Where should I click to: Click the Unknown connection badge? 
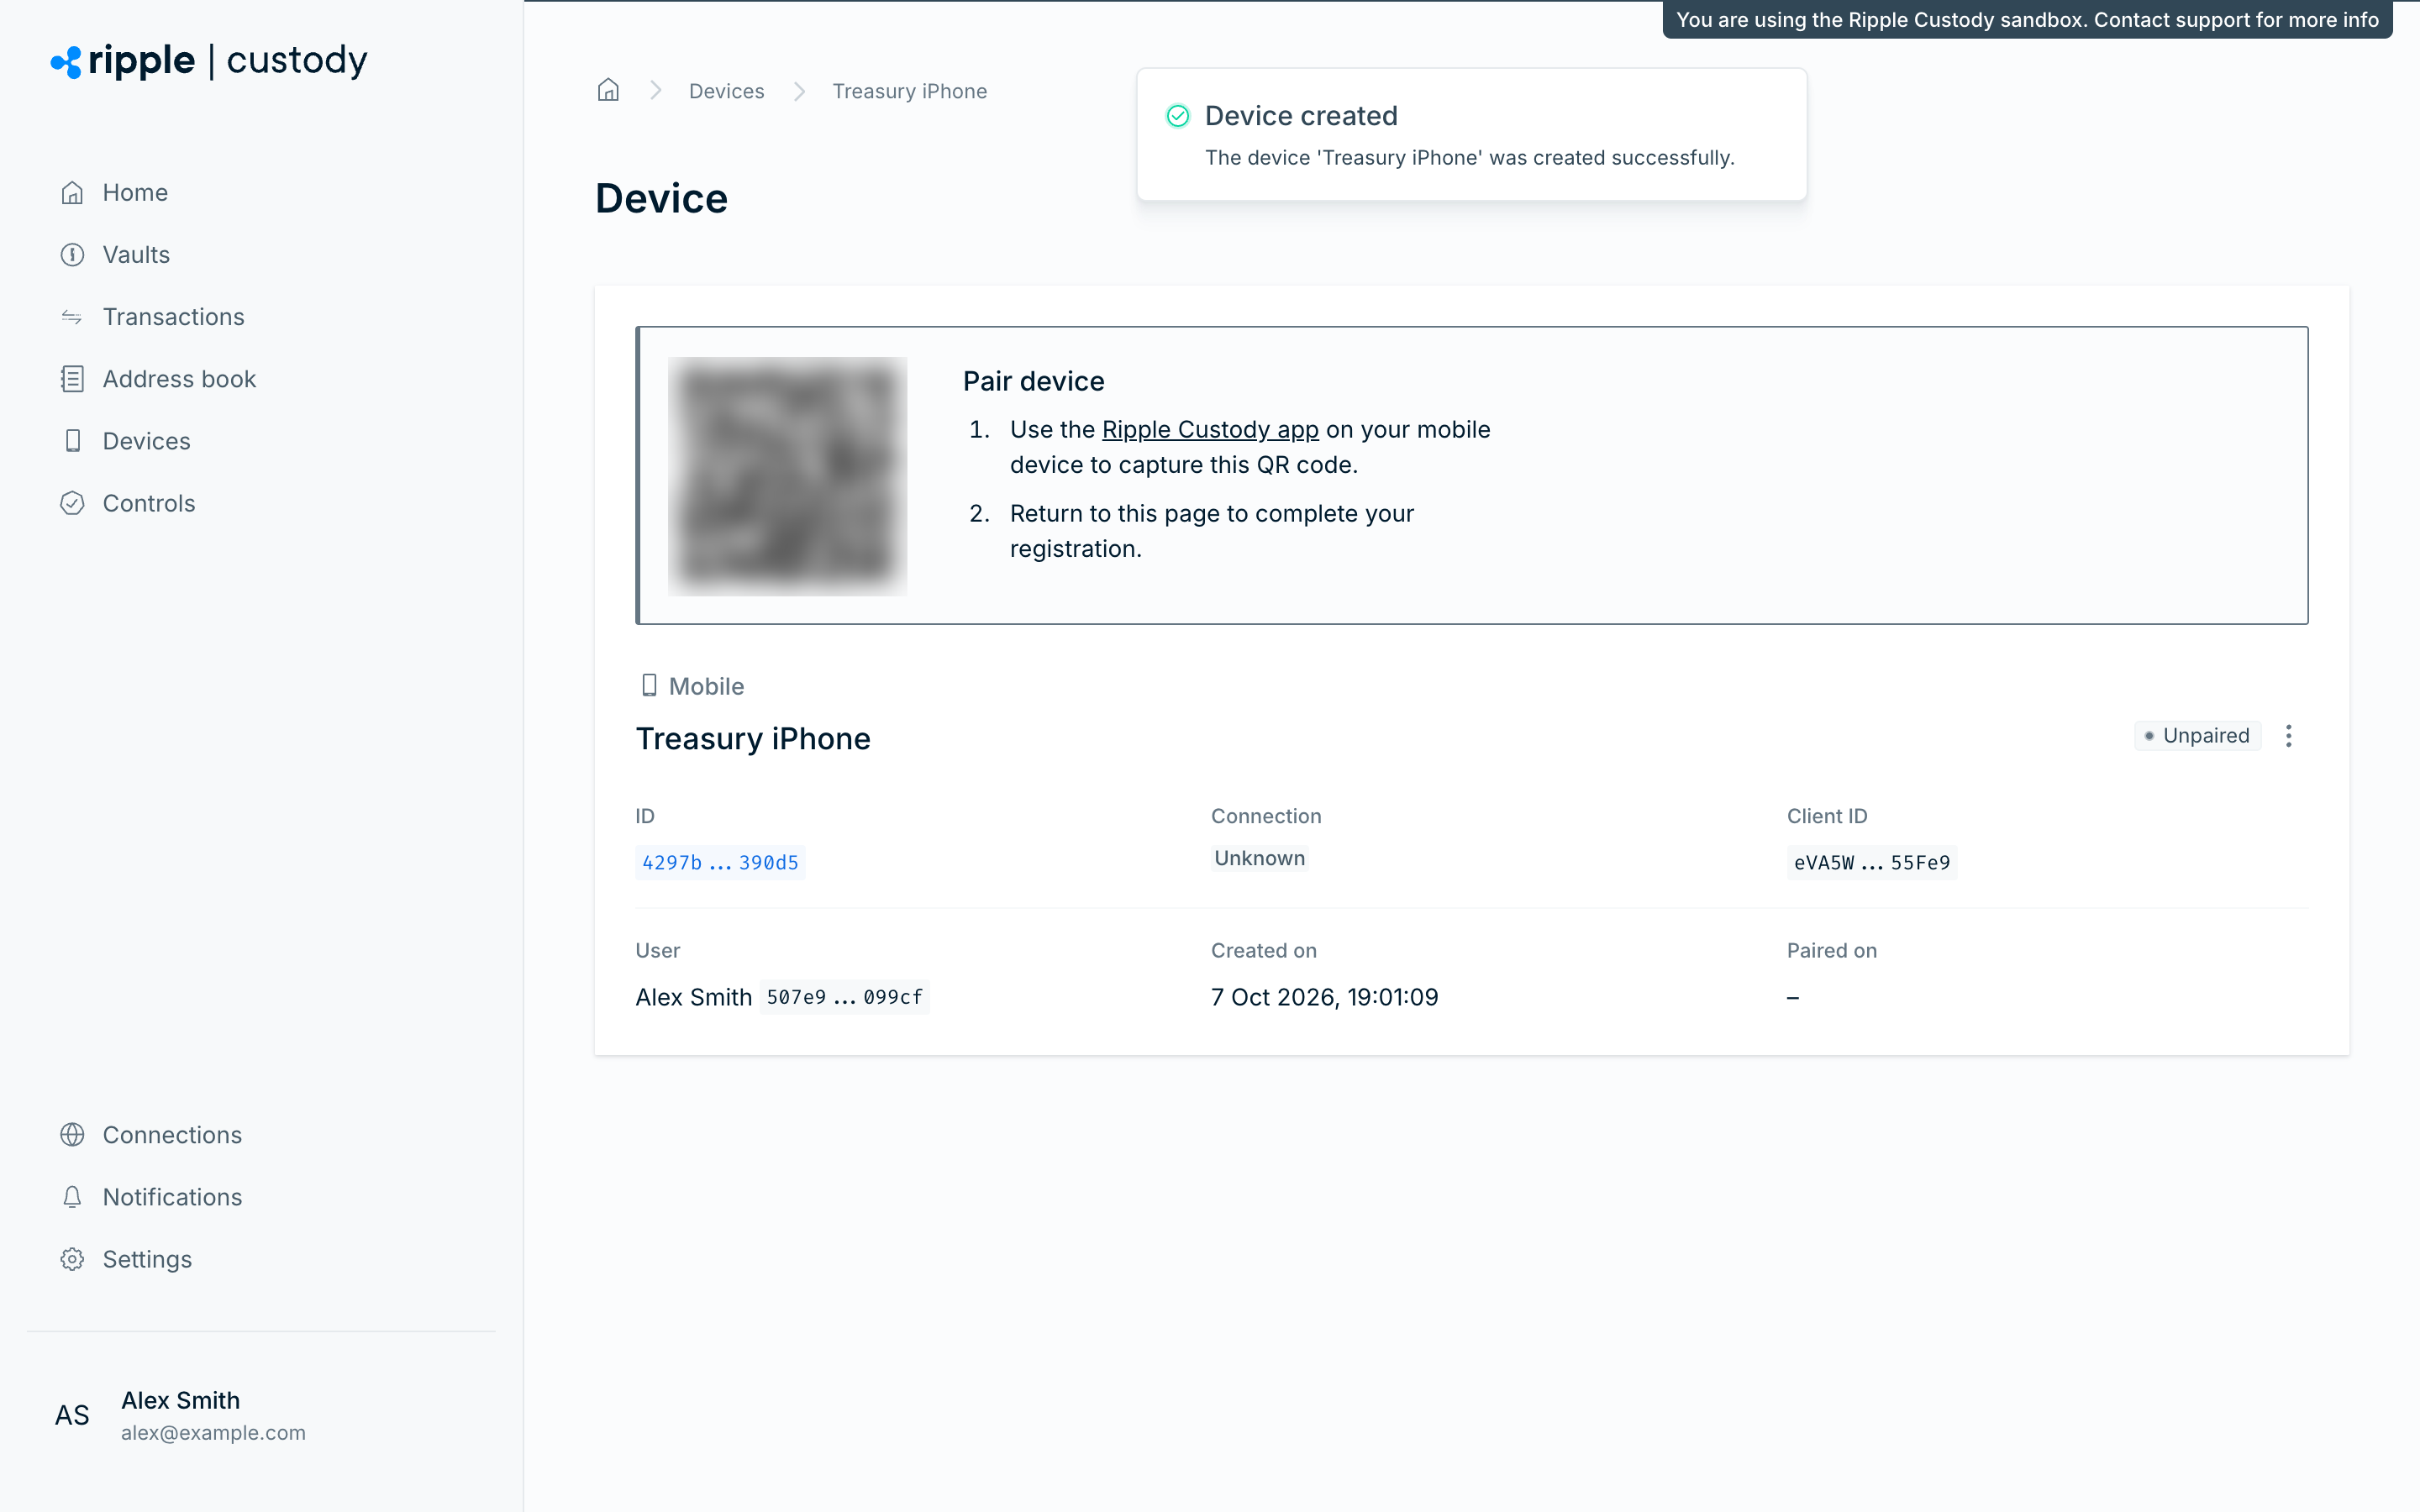(1259, 858)
